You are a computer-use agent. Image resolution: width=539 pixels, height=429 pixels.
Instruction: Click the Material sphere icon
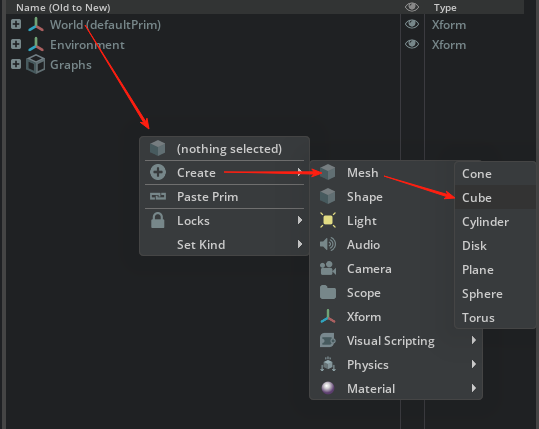pos(328,388)
